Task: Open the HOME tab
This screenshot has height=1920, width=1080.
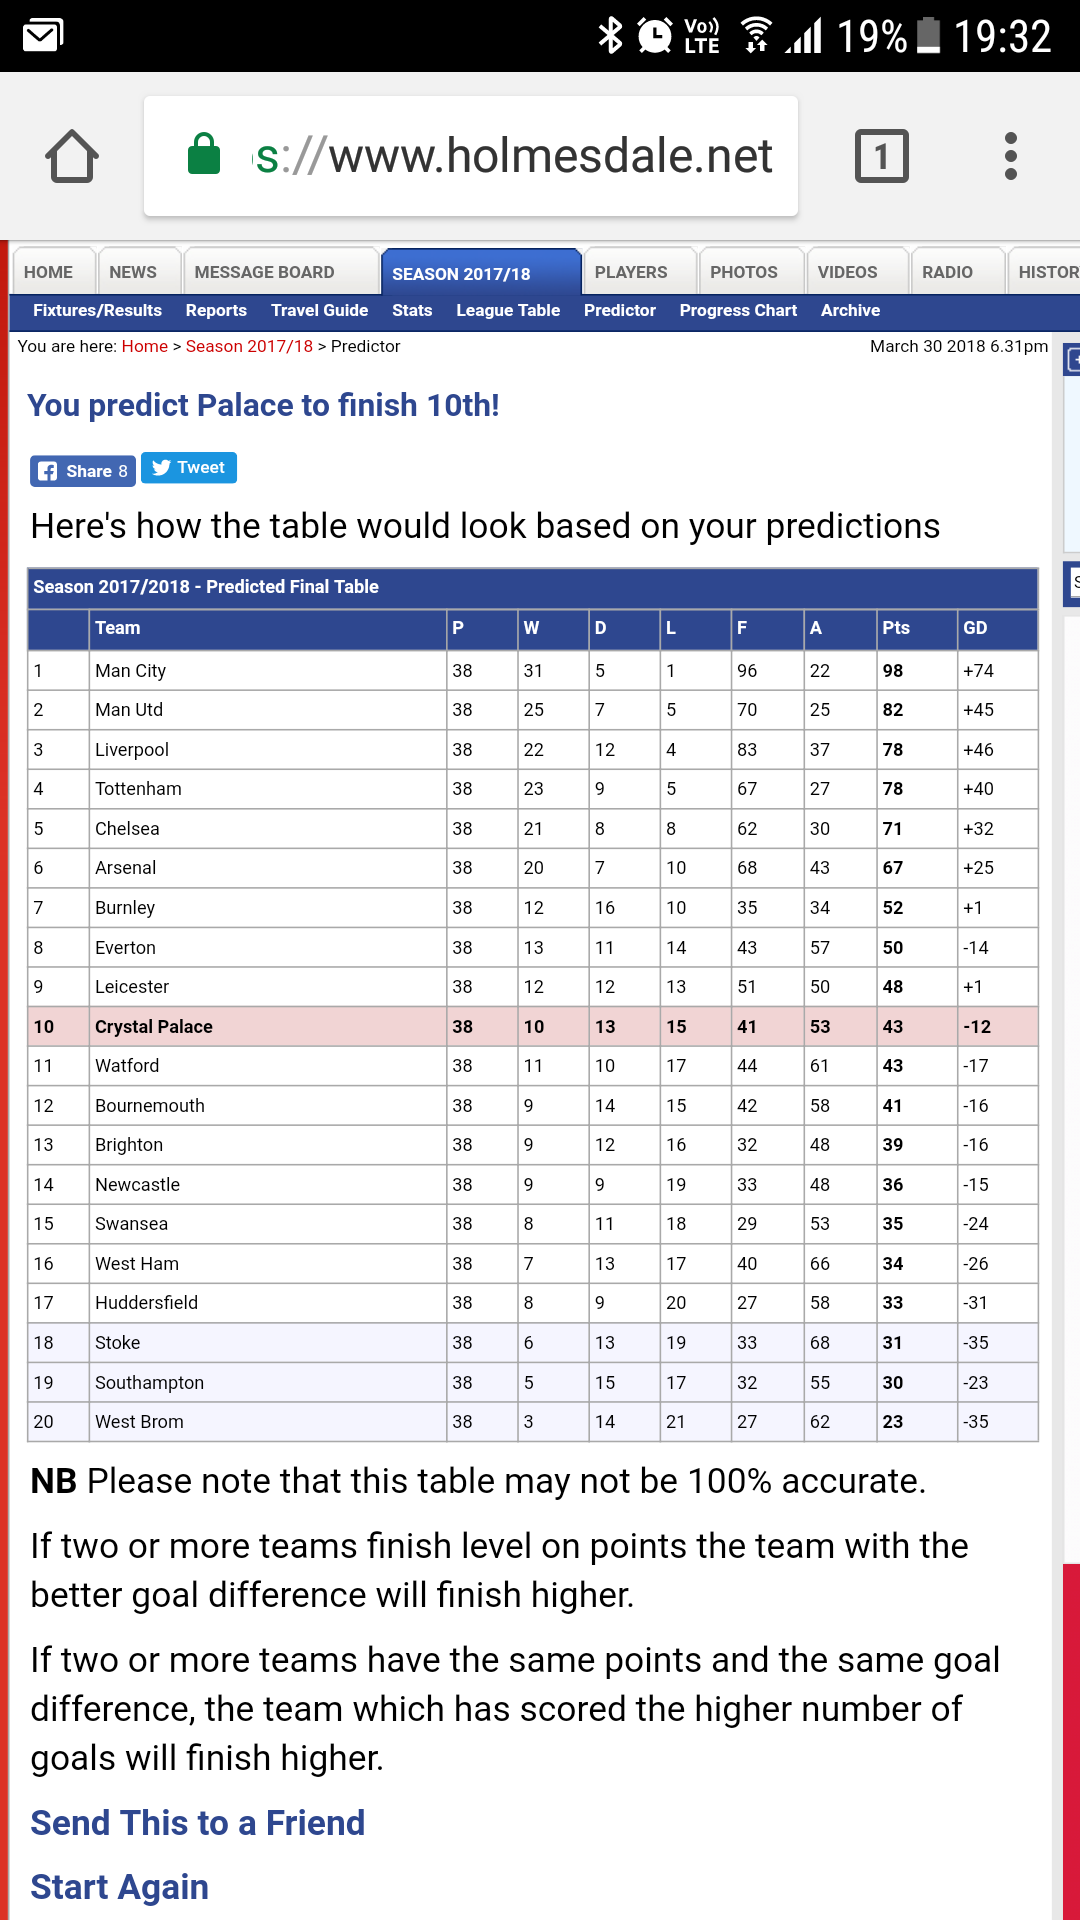Action: tap(48, 272)
